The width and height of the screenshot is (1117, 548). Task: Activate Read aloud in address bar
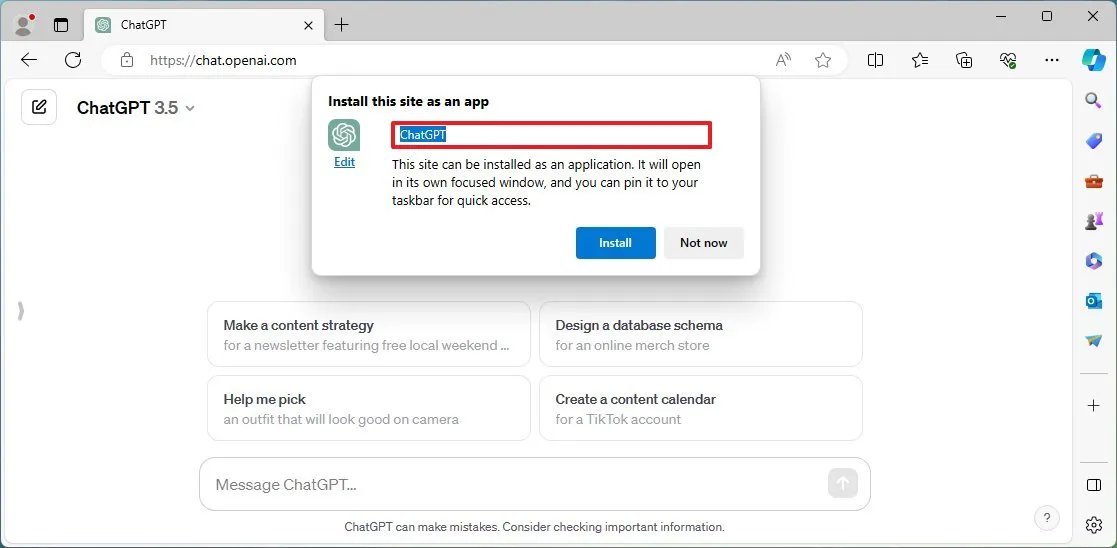(783, 61)
